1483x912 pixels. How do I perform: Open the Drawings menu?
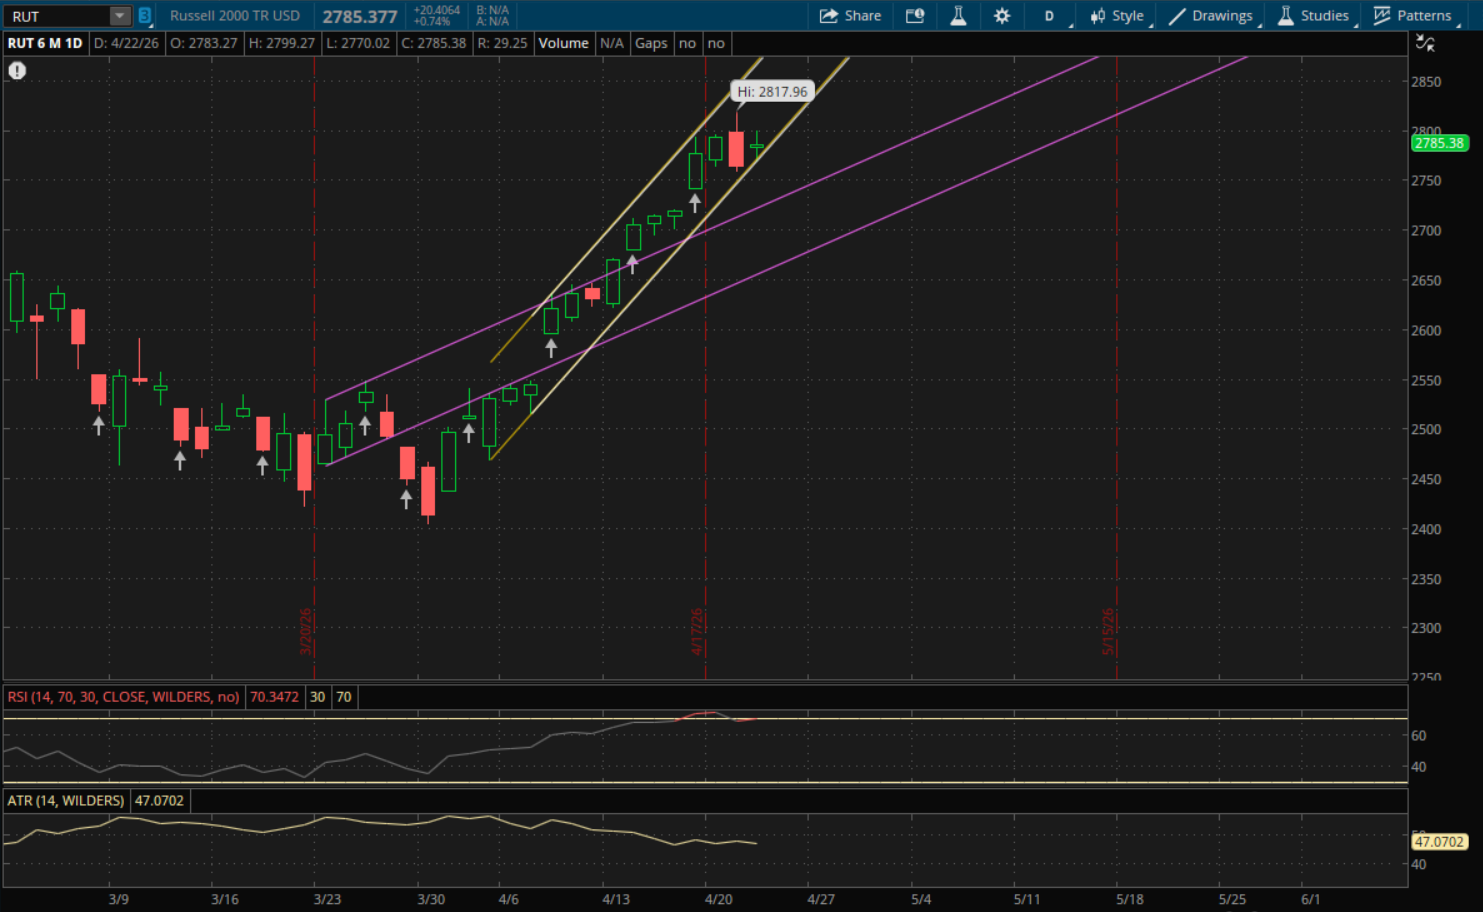pos(1211,16)
